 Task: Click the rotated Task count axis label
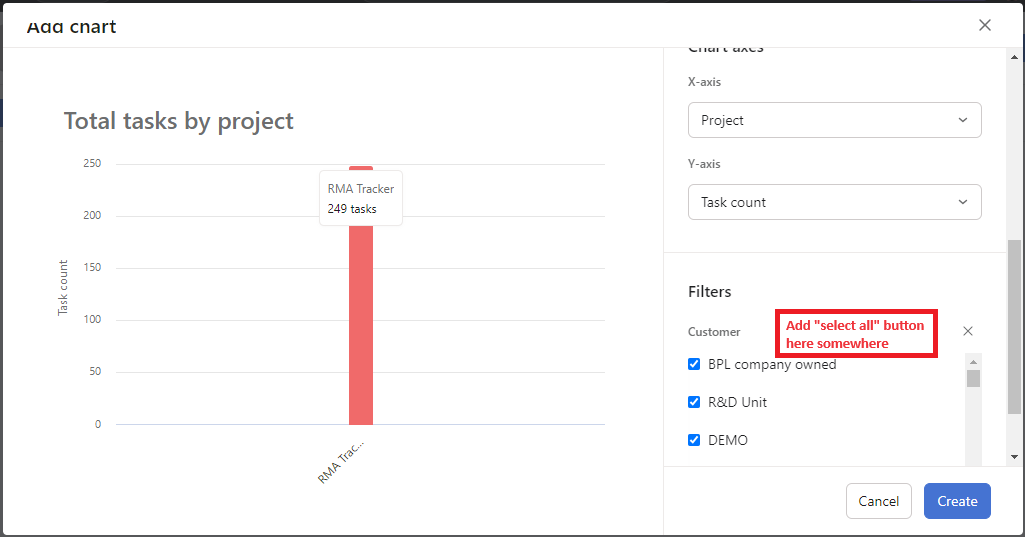(x=63, y=288)
